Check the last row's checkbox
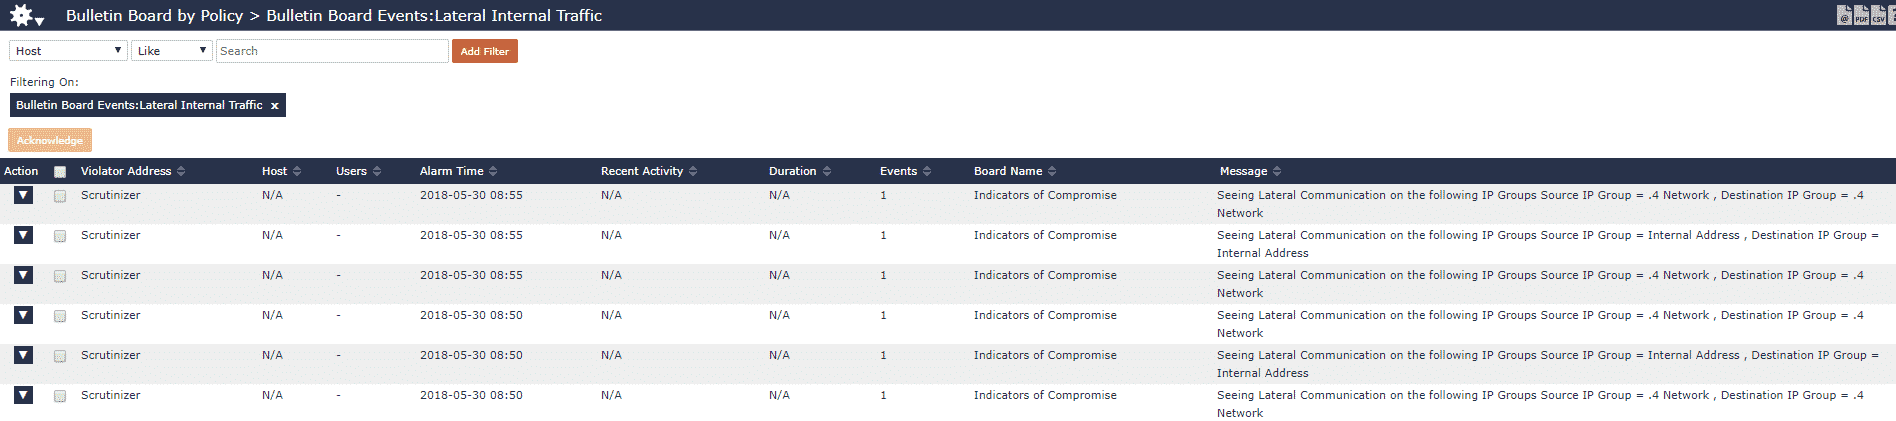This screenshot has width=1896, height=421. click(x=60, y=396)
